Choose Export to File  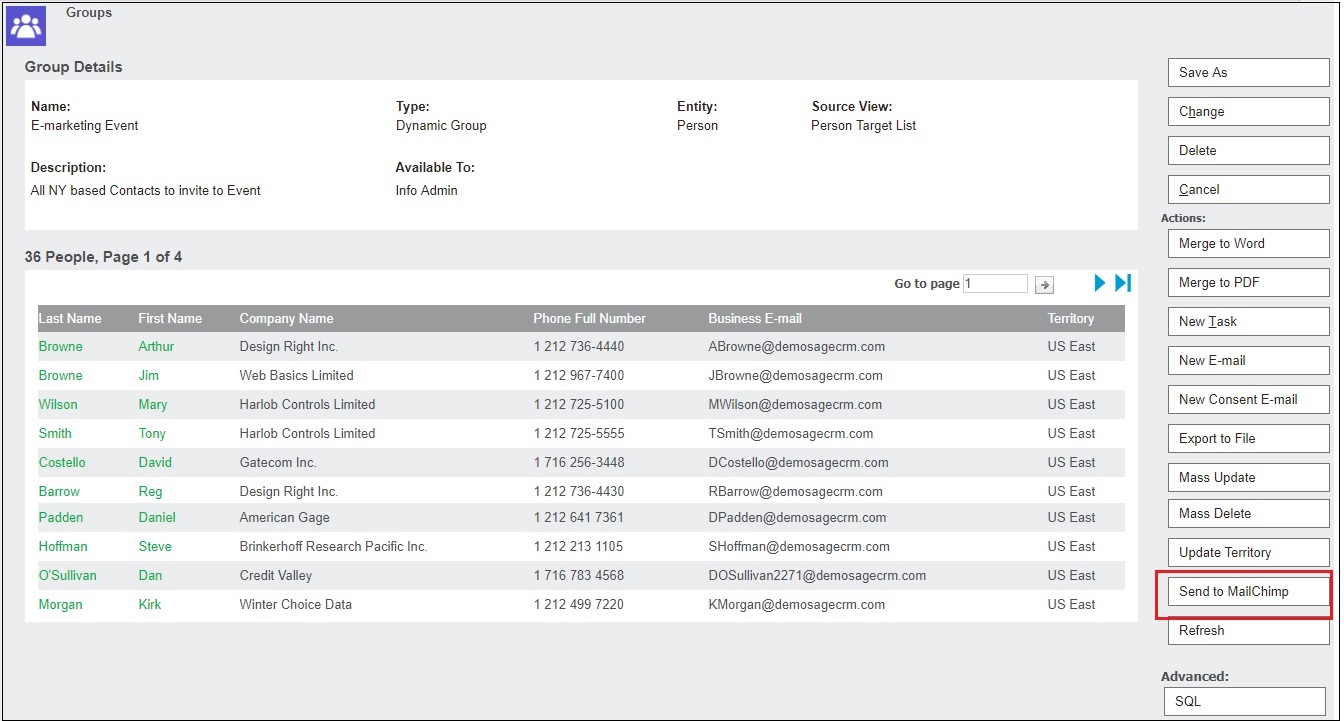(x=1248, y=438)
